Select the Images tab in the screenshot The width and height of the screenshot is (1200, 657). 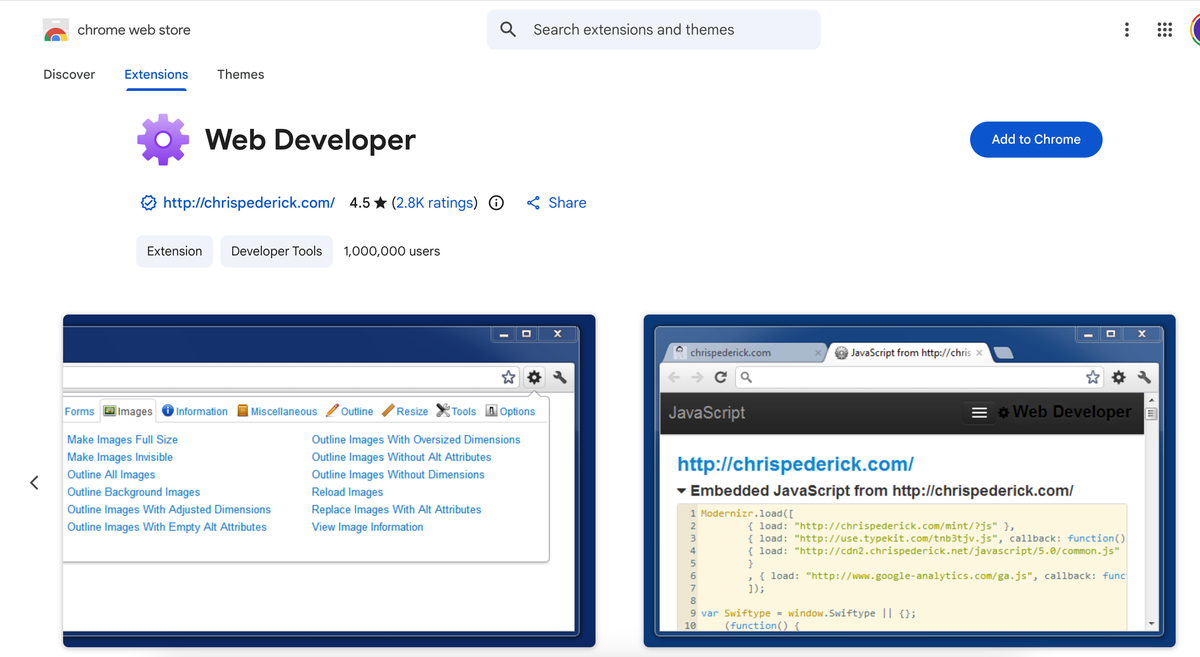(x=127, y=410)
